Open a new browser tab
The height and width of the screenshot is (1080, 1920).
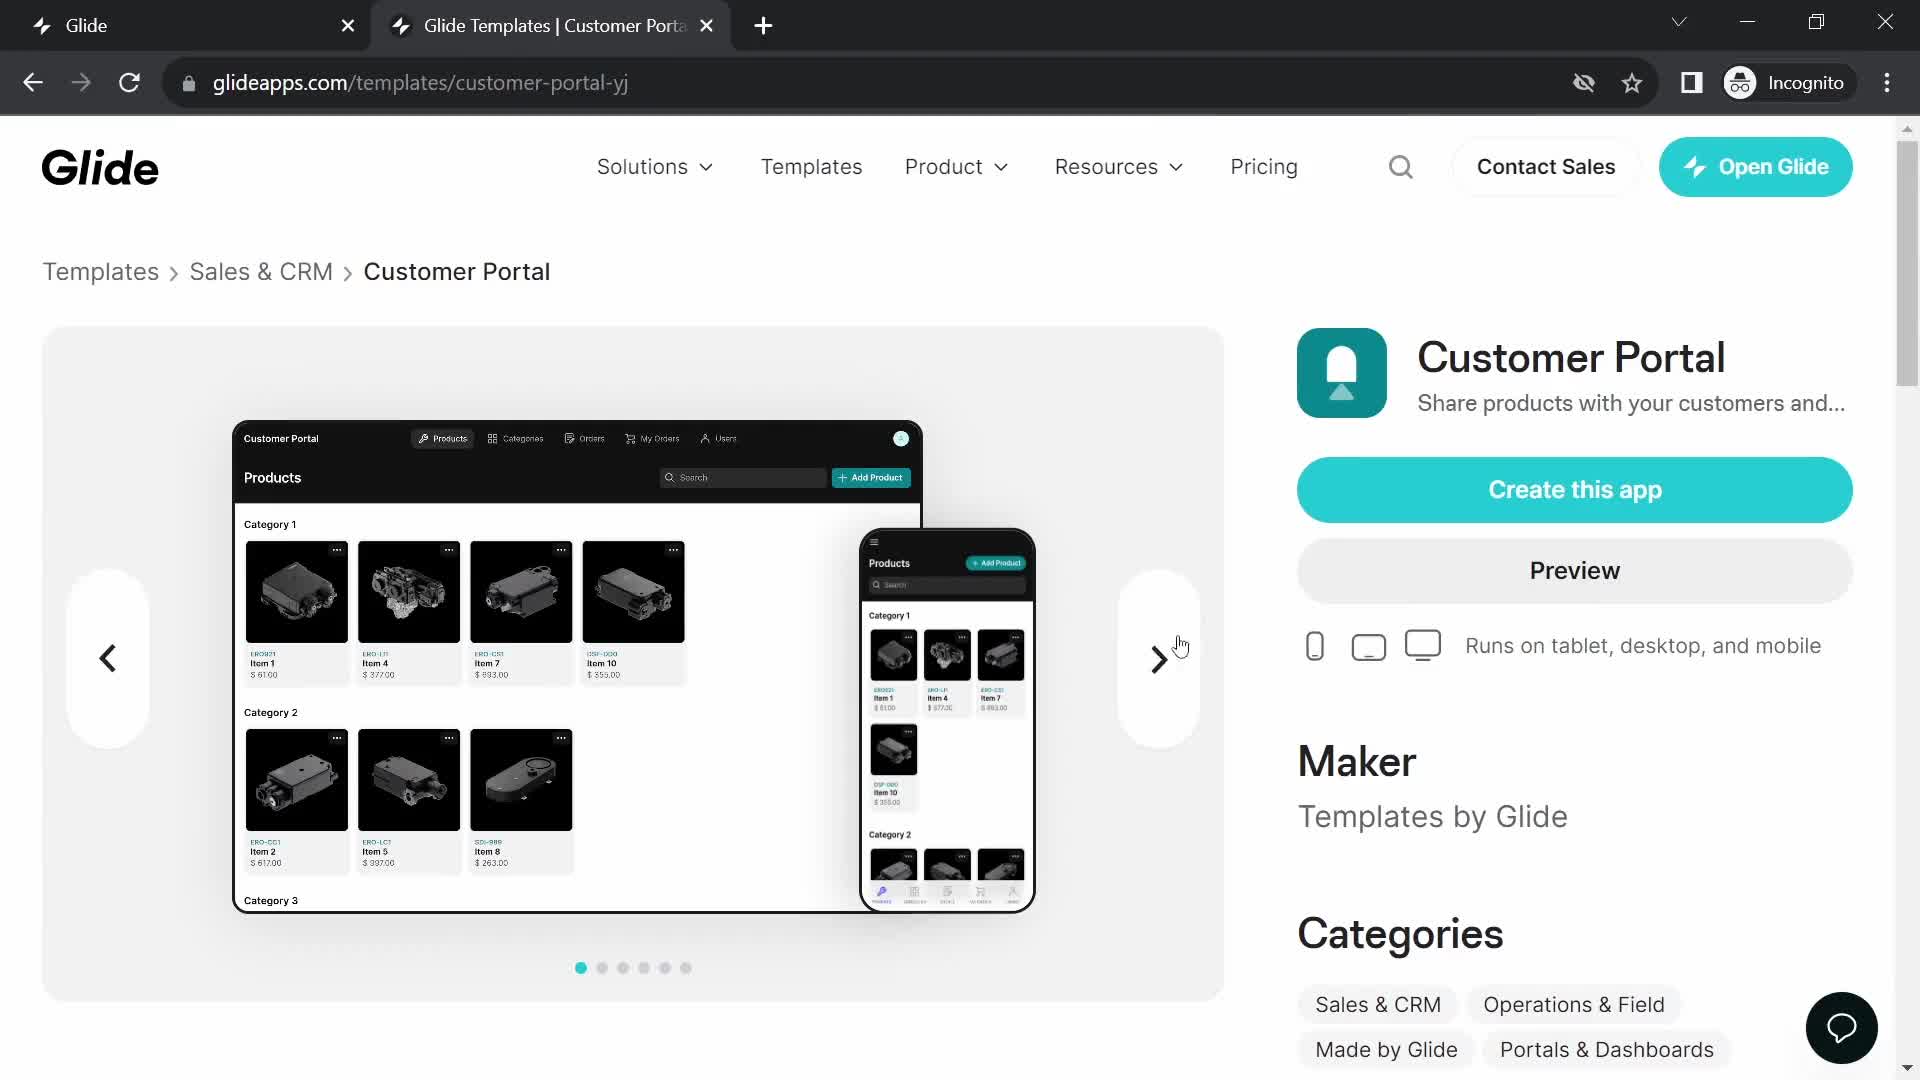pos(763,26)
